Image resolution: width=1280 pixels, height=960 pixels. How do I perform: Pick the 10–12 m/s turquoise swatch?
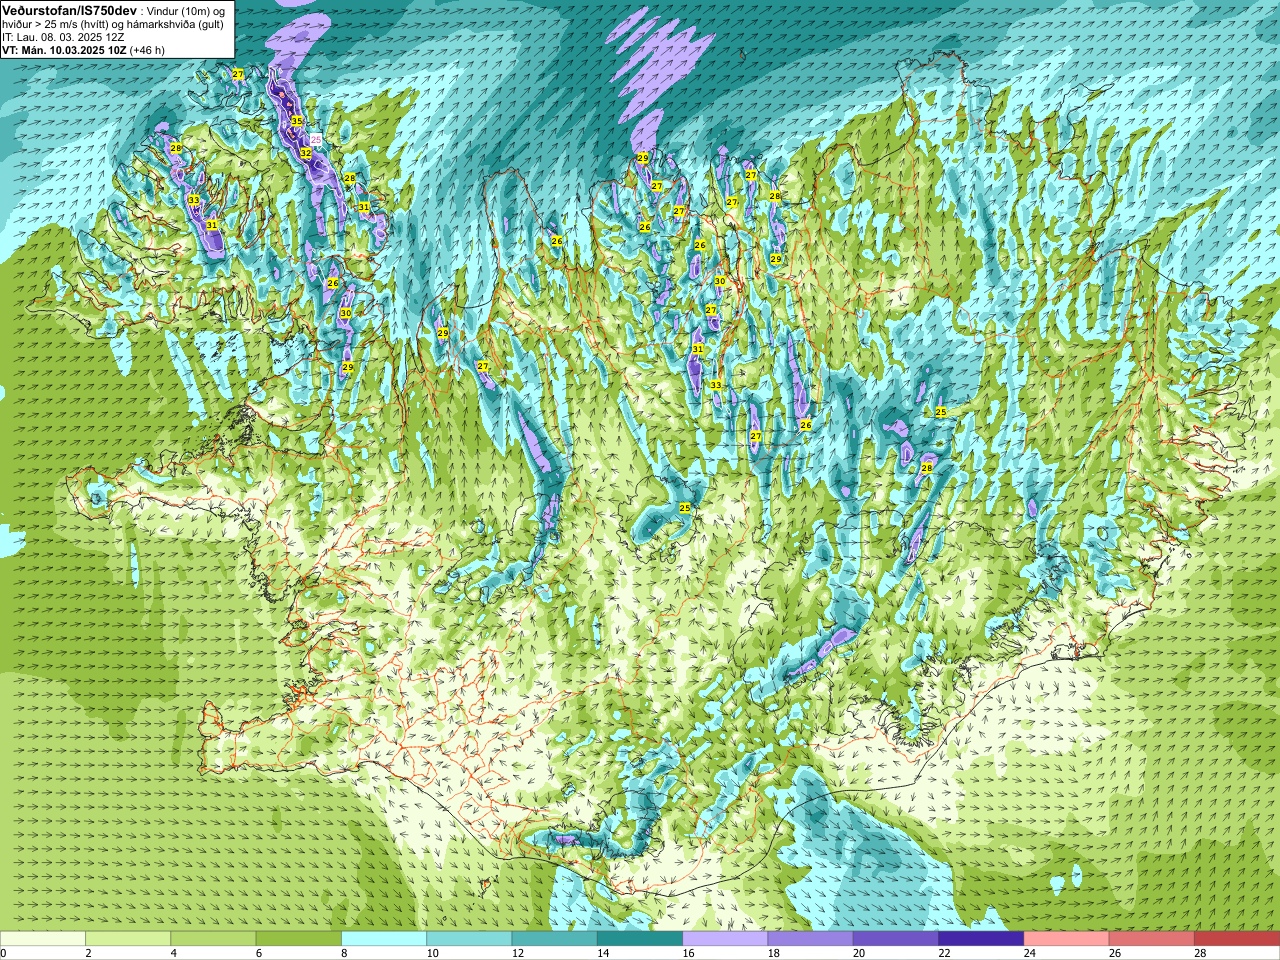click(x=469, y=939)
